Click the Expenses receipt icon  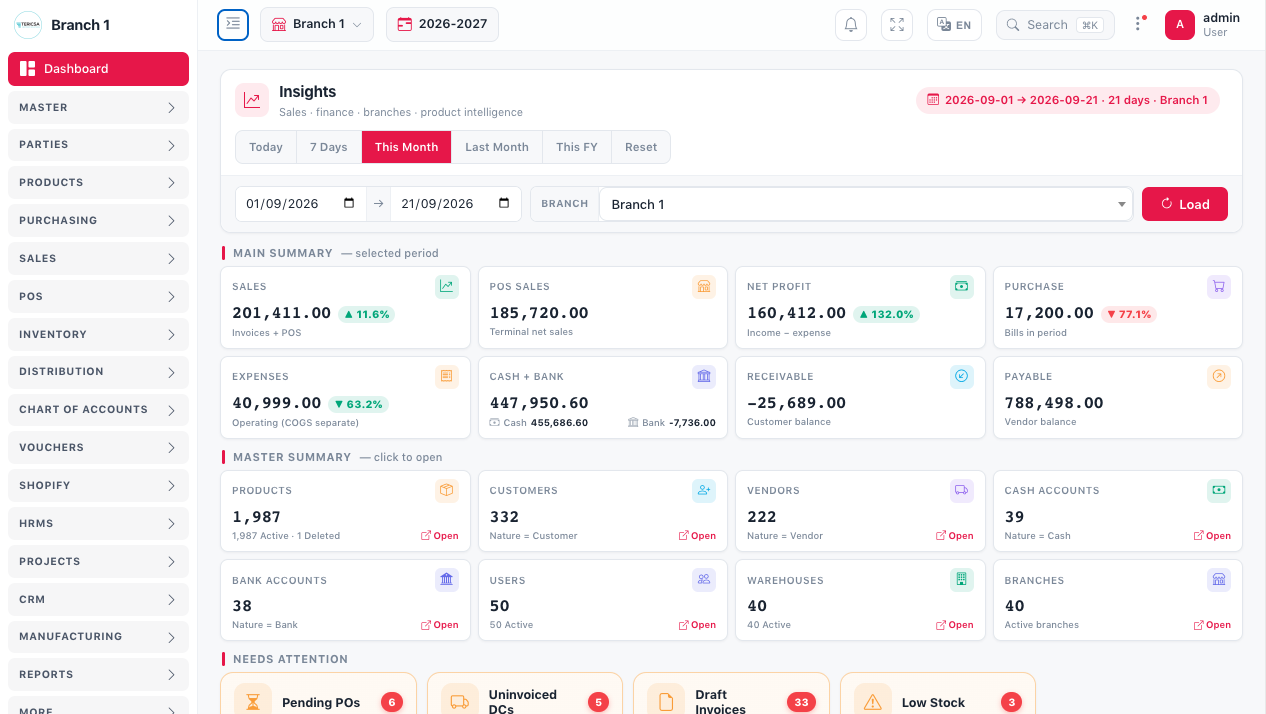(x=447, y=377)
